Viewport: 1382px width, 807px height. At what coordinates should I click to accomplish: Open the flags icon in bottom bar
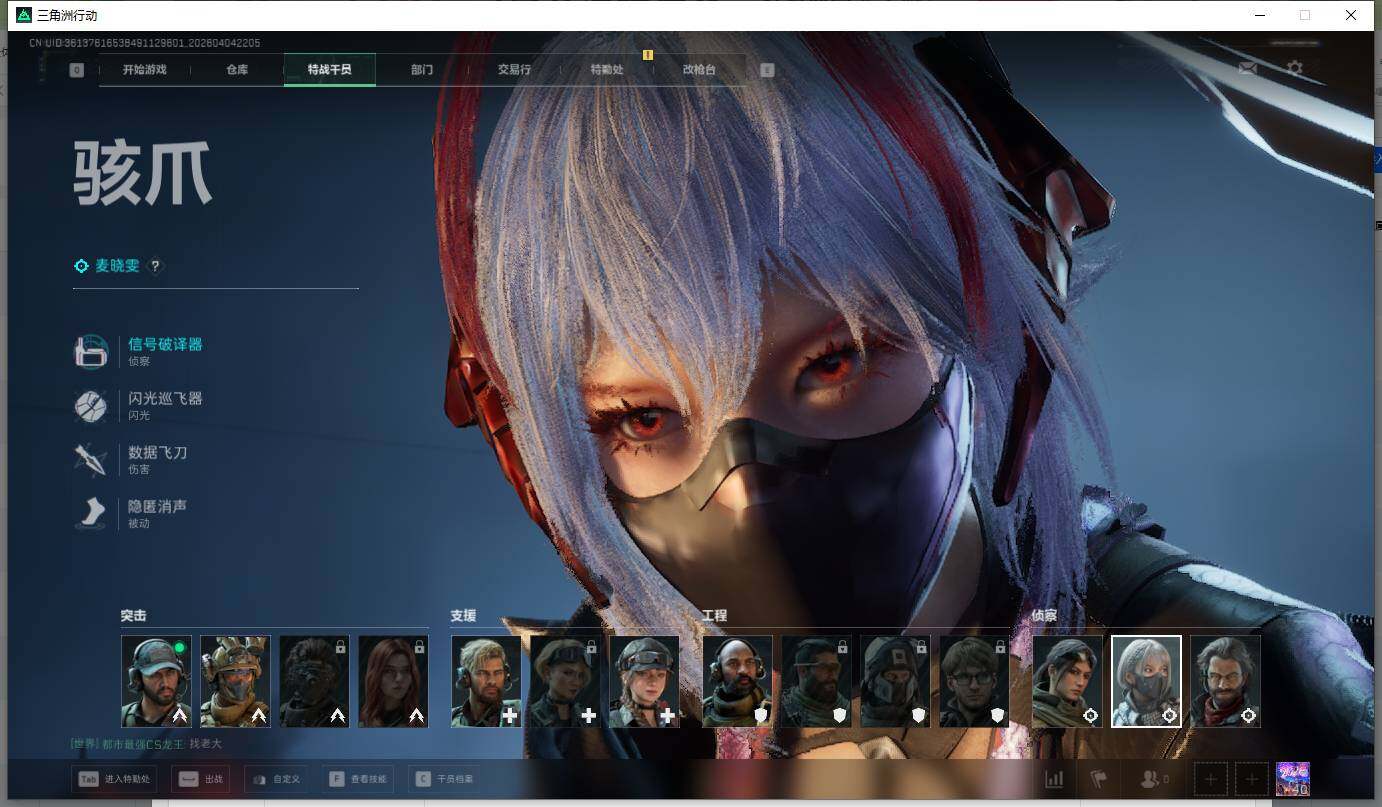point(1099,779)
